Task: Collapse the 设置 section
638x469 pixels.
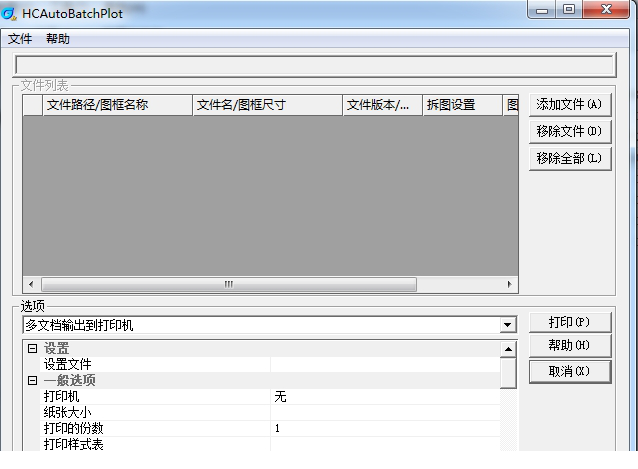Action: (x=33, y=349)
